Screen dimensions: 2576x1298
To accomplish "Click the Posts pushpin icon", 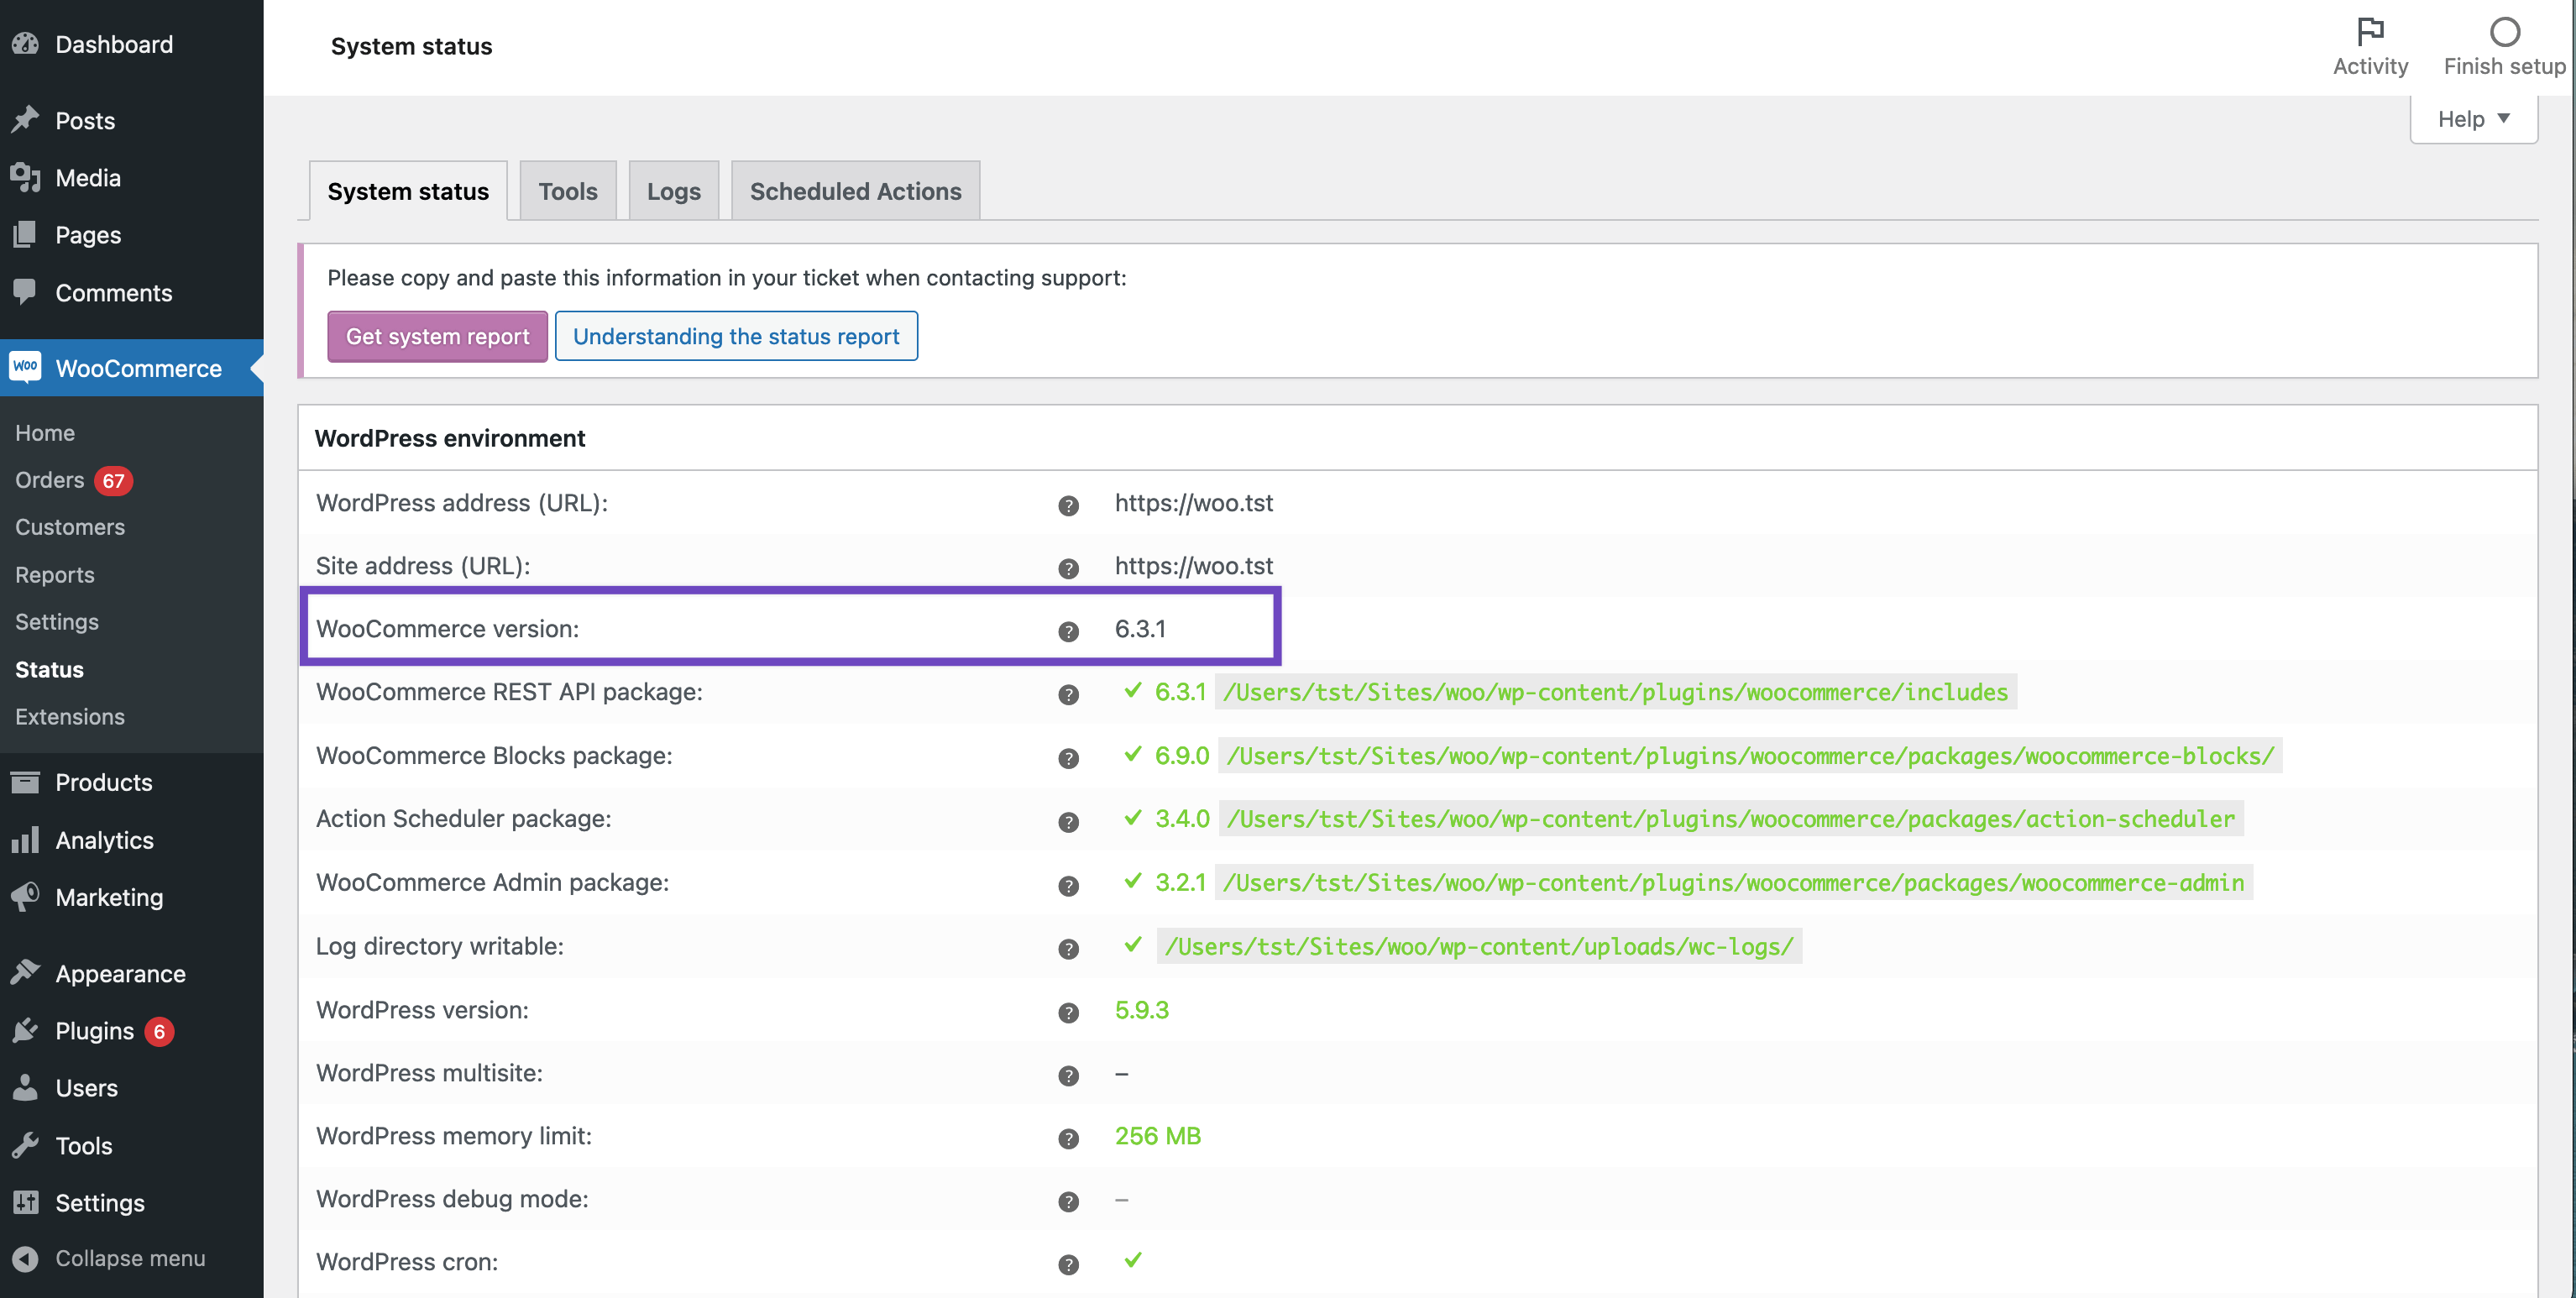I will [26, 120].
